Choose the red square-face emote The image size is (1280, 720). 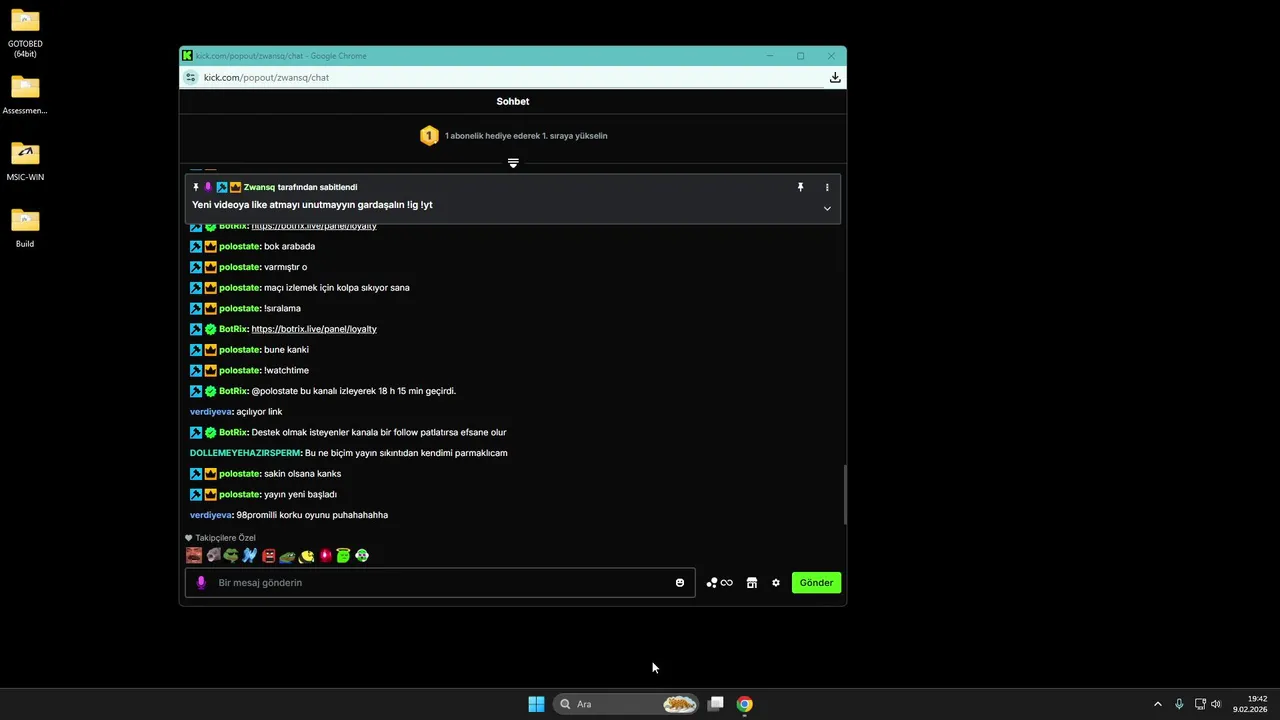[269, 556]
